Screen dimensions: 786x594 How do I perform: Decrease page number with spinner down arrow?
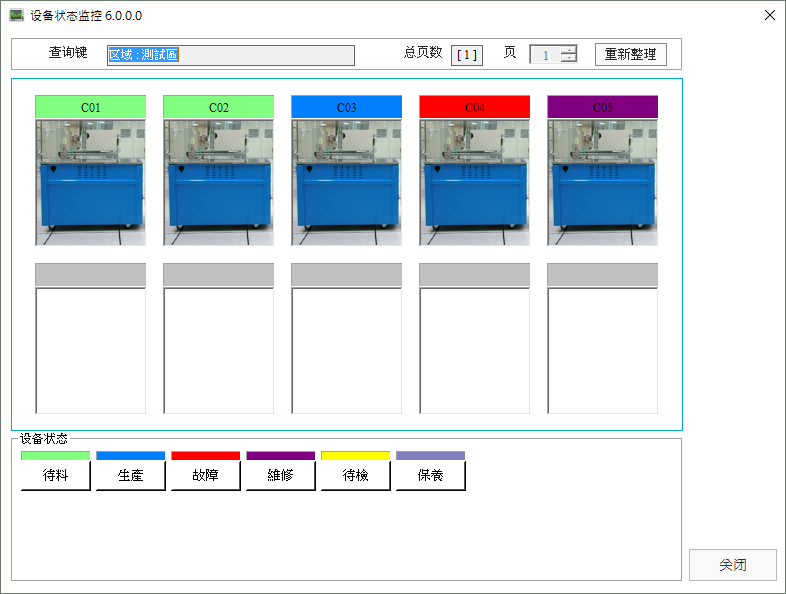click(x=568, y=58)
